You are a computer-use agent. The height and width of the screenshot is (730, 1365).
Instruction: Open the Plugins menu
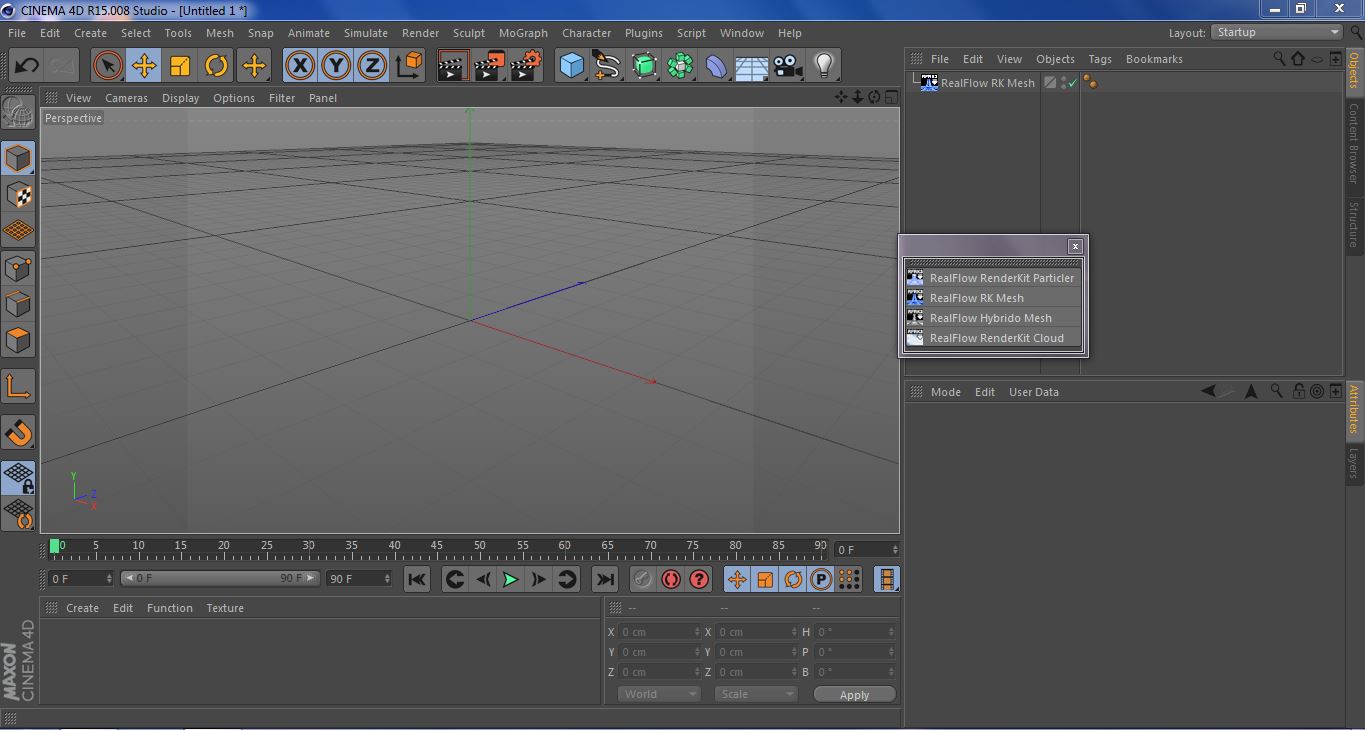coord(644,33)
